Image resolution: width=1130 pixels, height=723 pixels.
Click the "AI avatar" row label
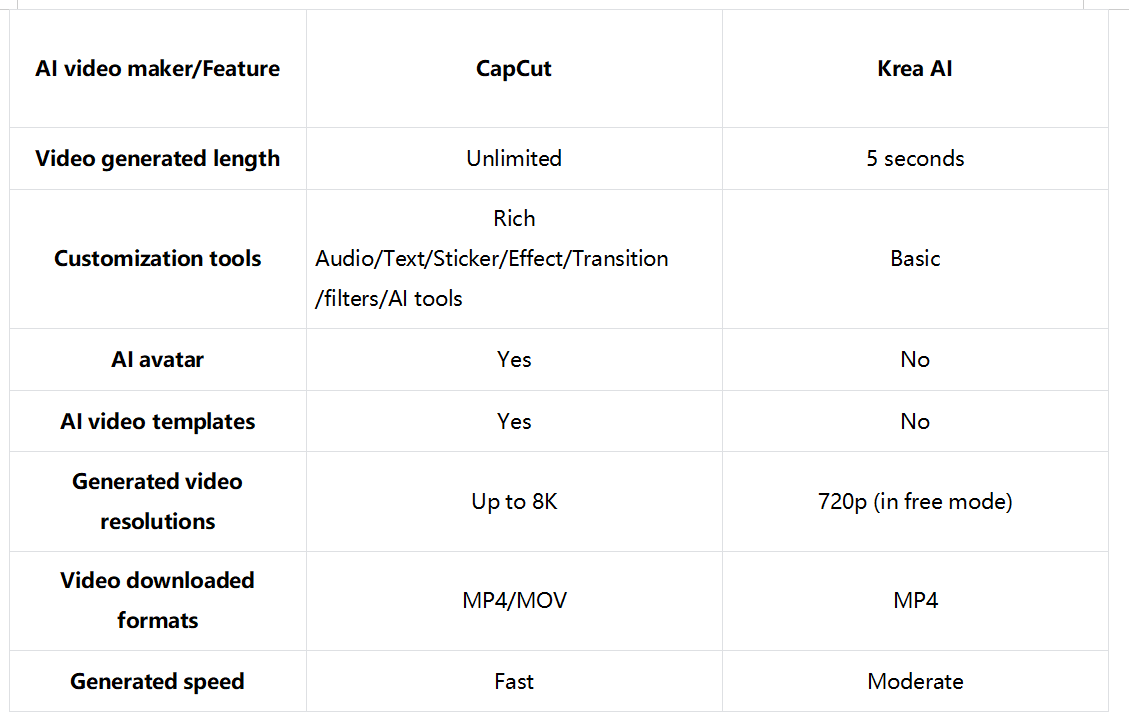coord(158,360)
